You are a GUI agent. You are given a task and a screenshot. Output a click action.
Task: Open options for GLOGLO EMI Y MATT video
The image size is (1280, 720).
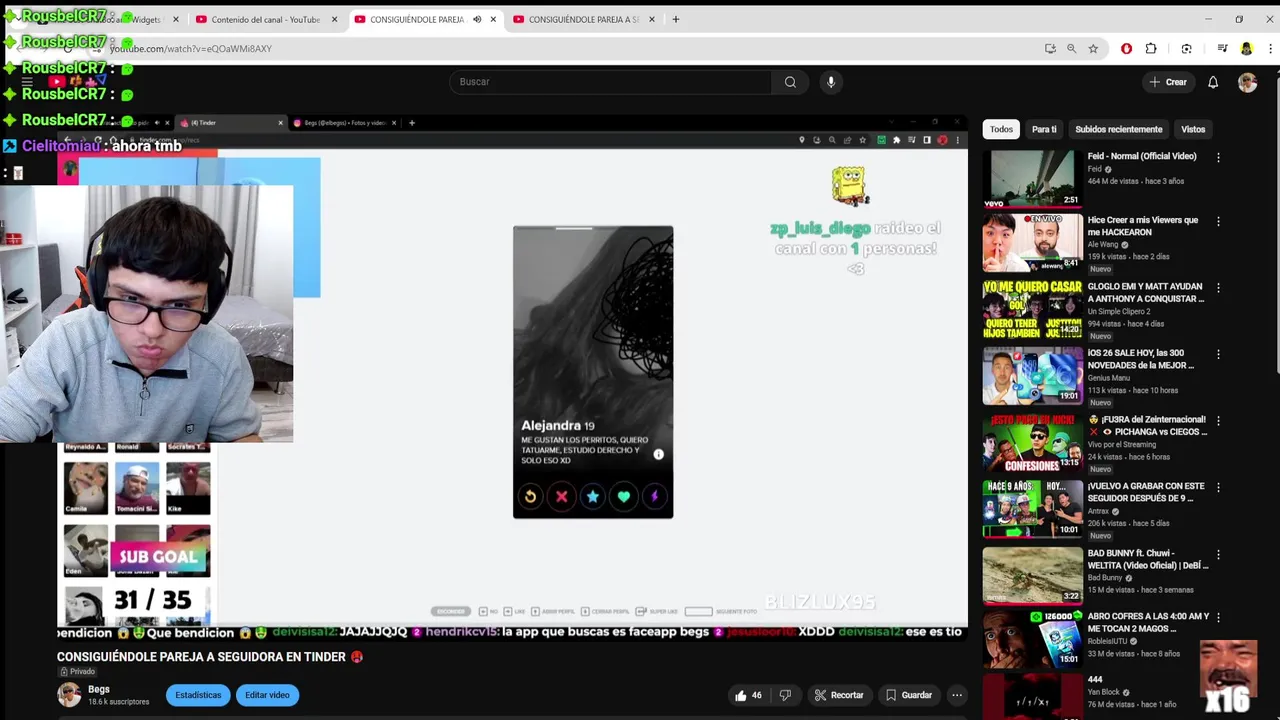[1218, 288]
